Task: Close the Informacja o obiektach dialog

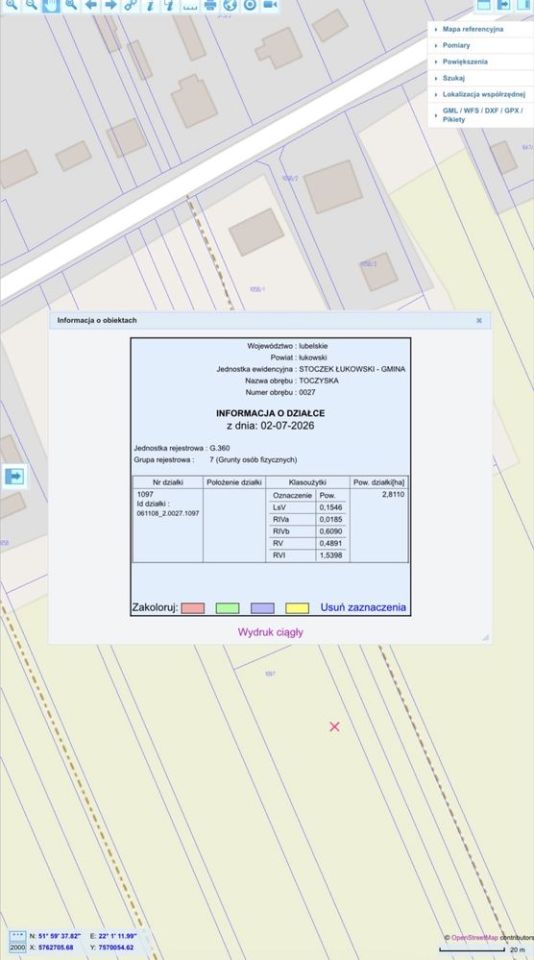Action: [479, 320]
